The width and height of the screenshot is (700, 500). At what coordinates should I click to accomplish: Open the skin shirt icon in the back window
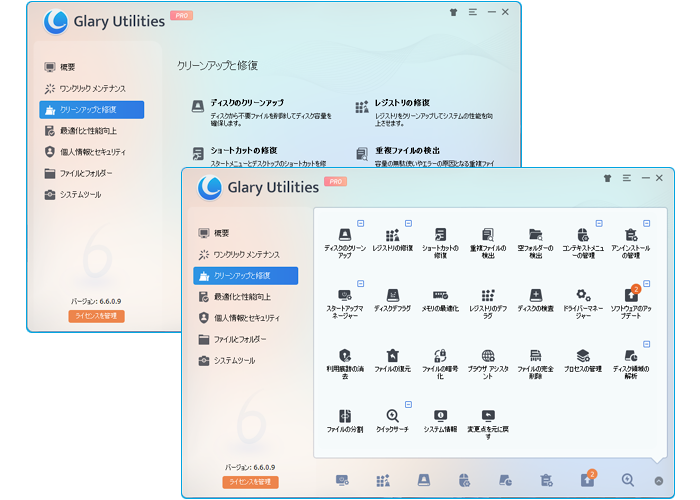coord(454,12)
